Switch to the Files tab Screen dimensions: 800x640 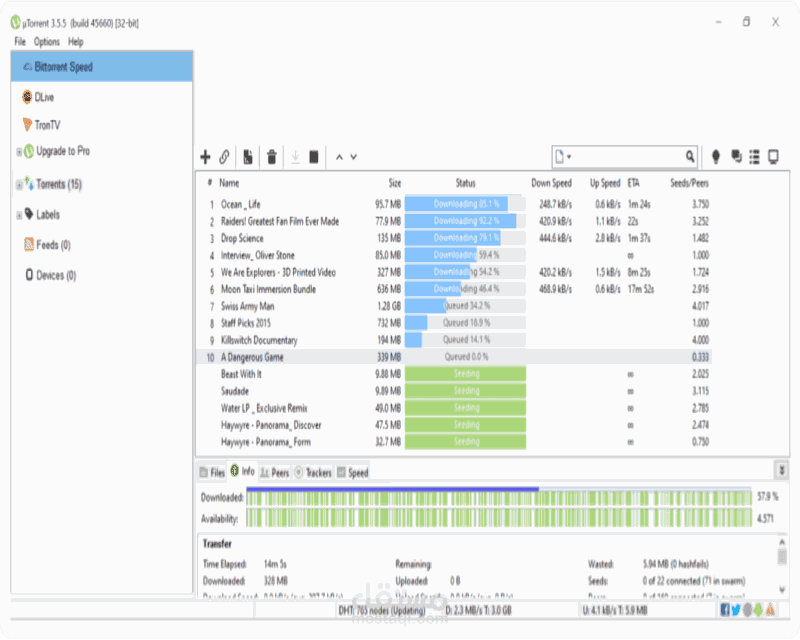[212, 473]
